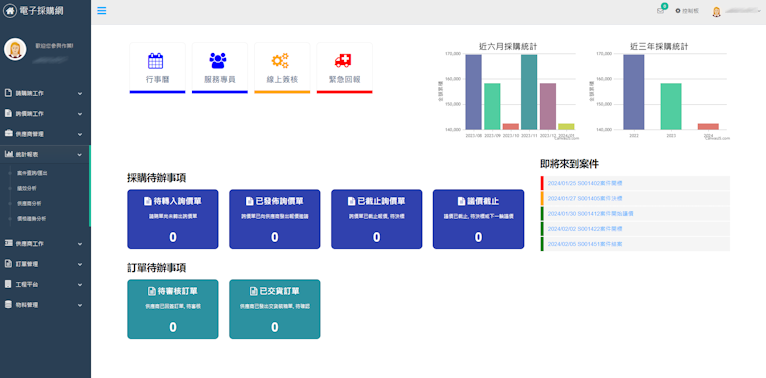Screen dimensions: 766x378
Task: Click the 服務專員 people icon
Action: [218, 61]
